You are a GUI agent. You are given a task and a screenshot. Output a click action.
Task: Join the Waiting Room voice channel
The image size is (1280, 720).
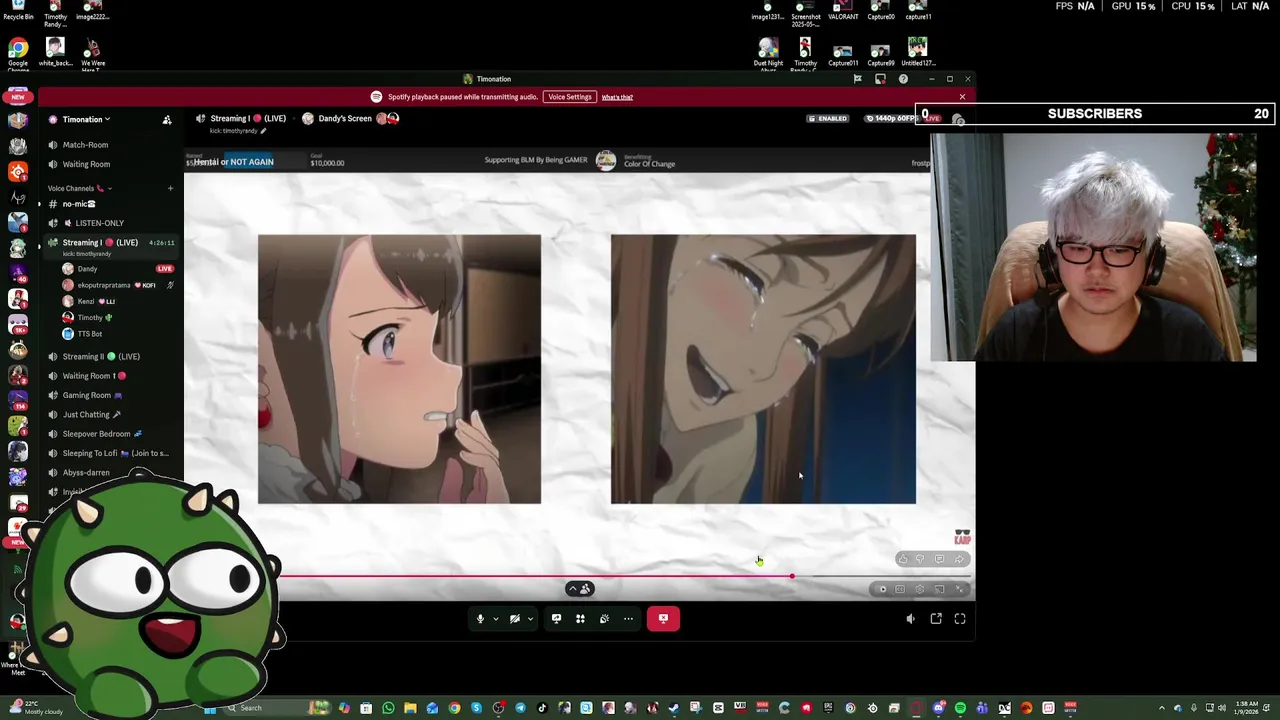click(86, 164)
